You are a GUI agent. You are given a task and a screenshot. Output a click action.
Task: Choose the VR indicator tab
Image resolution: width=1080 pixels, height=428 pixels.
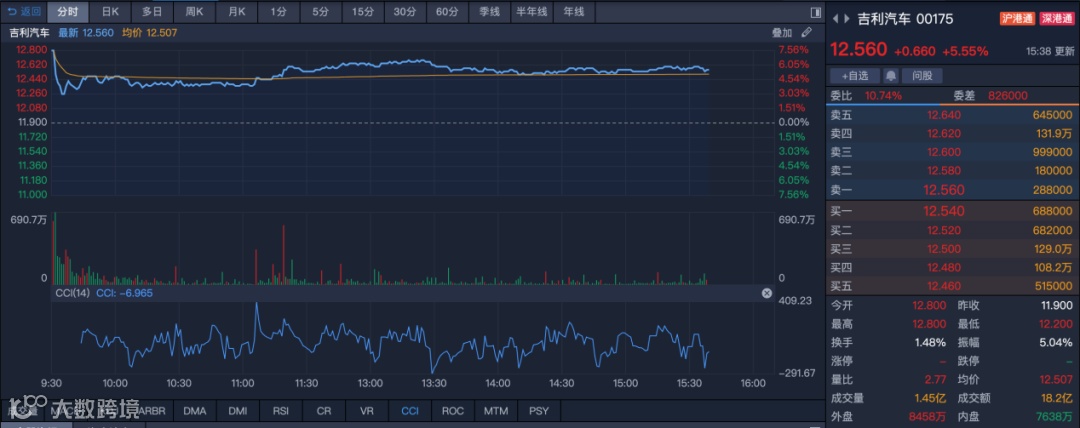click(366, 411)
